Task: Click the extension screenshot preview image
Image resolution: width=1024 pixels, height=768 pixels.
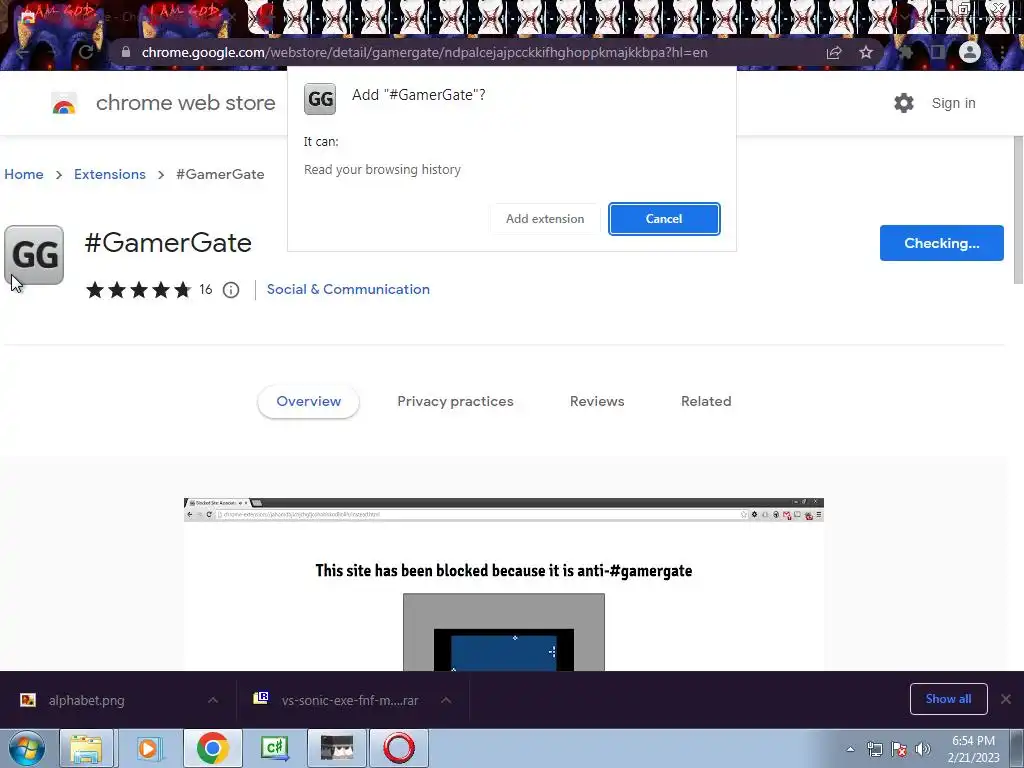Action: (504, 584)
